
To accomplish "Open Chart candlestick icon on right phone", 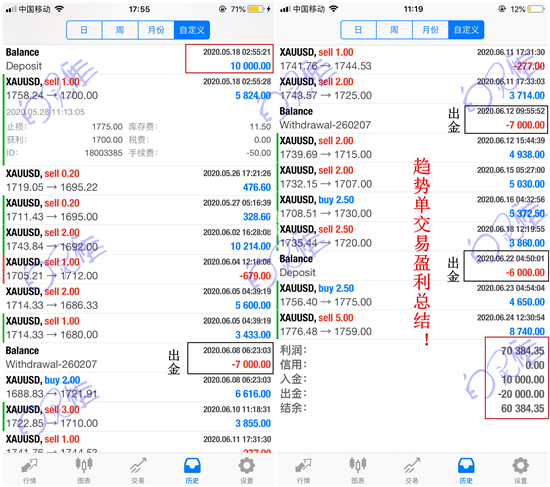I will tap(358, 471).
